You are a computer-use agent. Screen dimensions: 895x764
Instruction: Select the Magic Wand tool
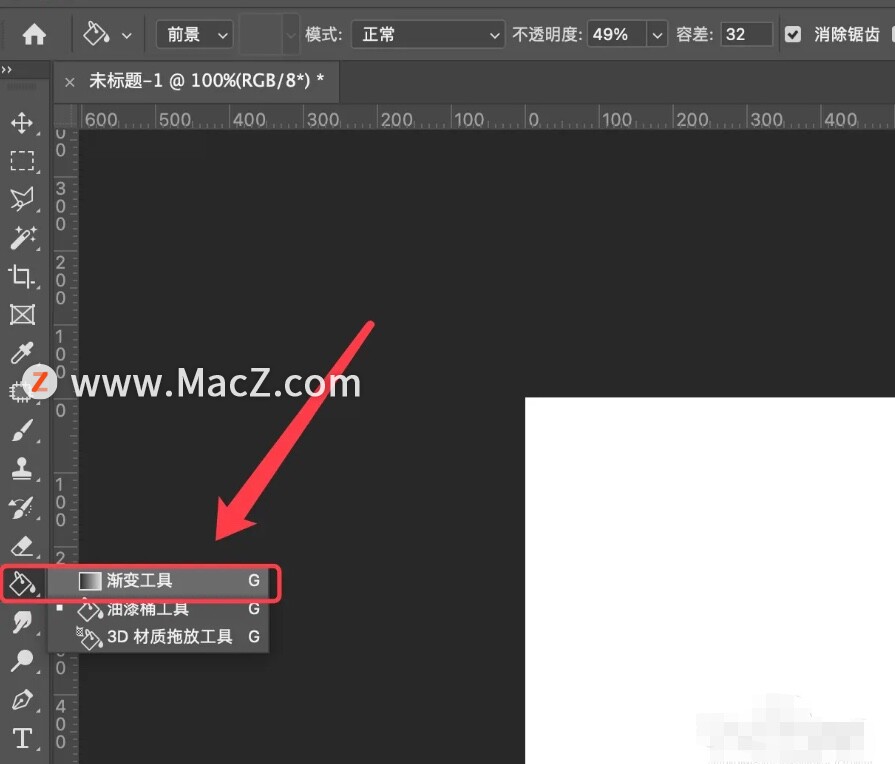pos(22,238)
